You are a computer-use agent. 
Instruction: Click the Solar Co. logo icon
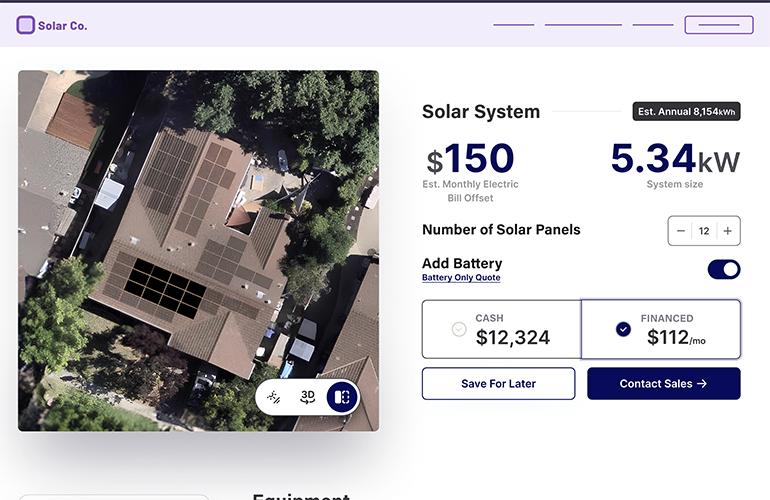26,25
